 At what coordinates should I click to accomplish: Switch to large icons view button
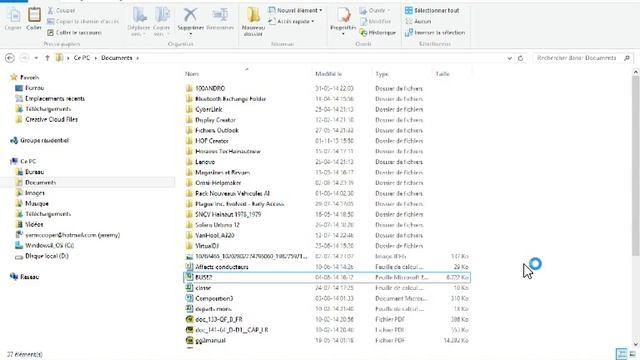[x=633, y=354]
